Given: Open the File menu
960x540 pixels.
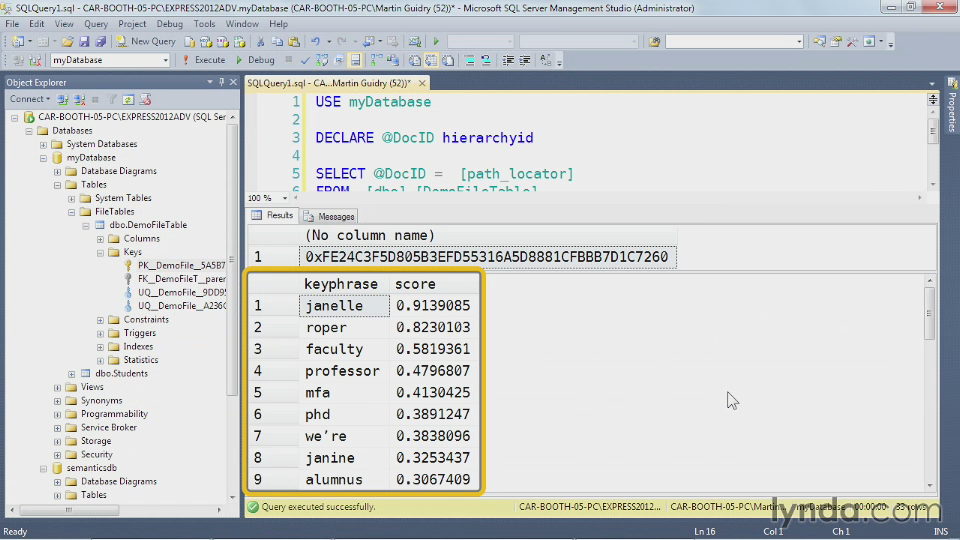Looking at the screenshot, I should pyautogui.click(x=12, y=24).
